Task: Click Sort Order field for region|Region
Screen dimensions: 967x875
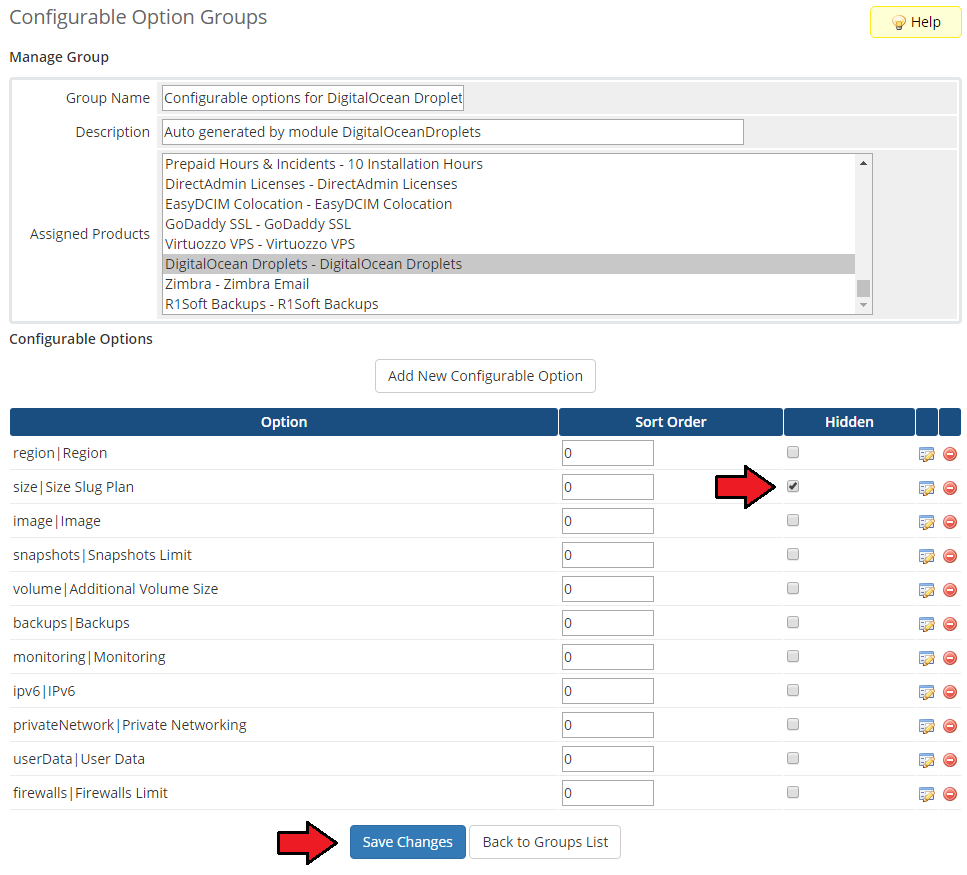Action: (607, 453)
